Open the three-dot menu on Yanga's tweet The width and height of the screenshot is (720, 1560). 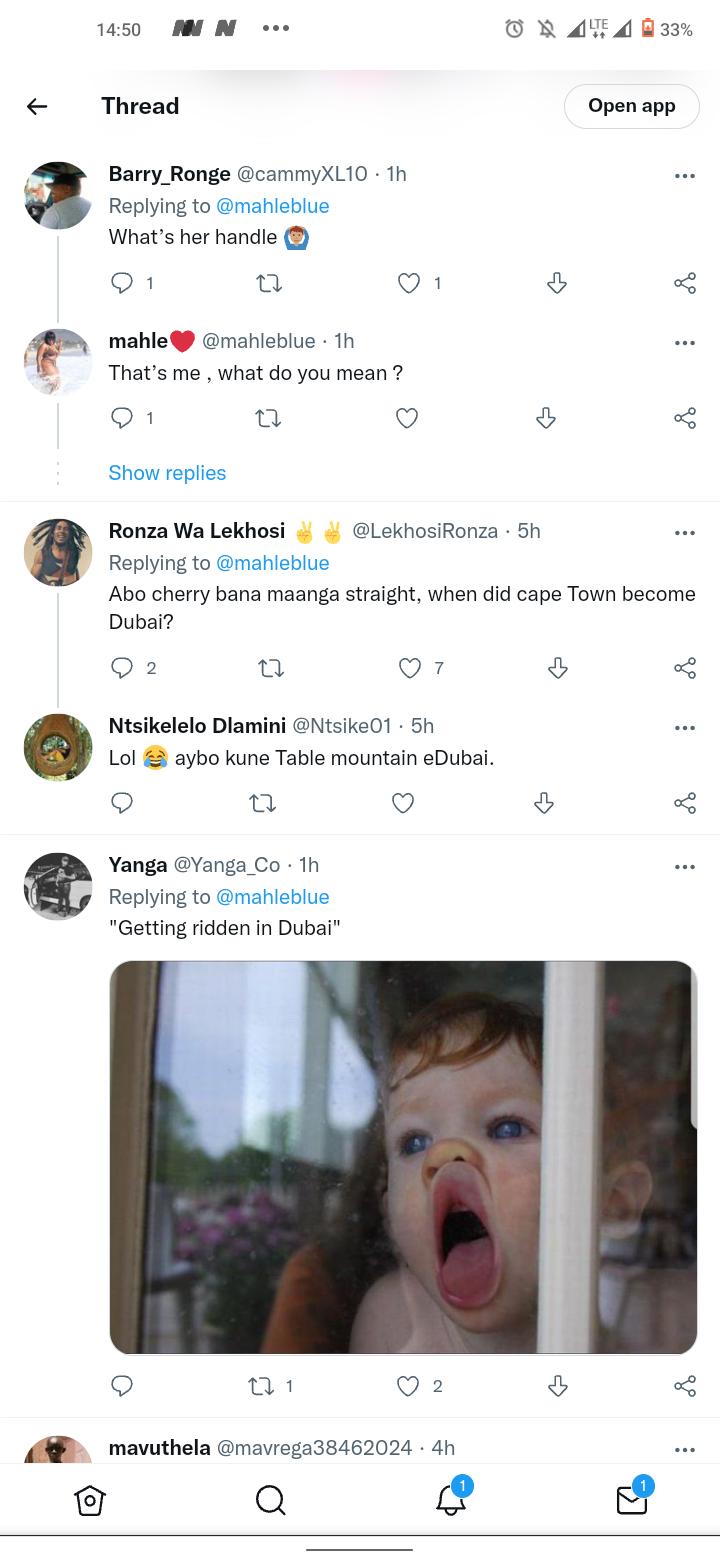coord(685,867)
